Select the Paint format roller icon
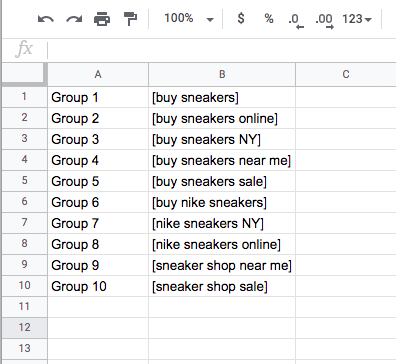The height and width of the screenshot is (364, 396). click(x=130, y=19)
